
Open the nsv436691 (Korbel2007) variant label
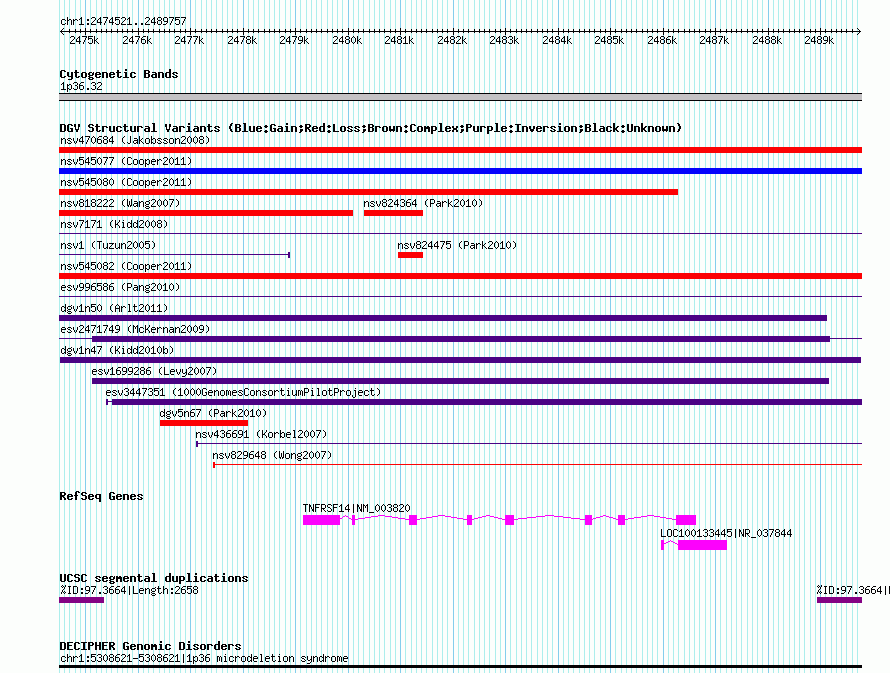(261, 434)
